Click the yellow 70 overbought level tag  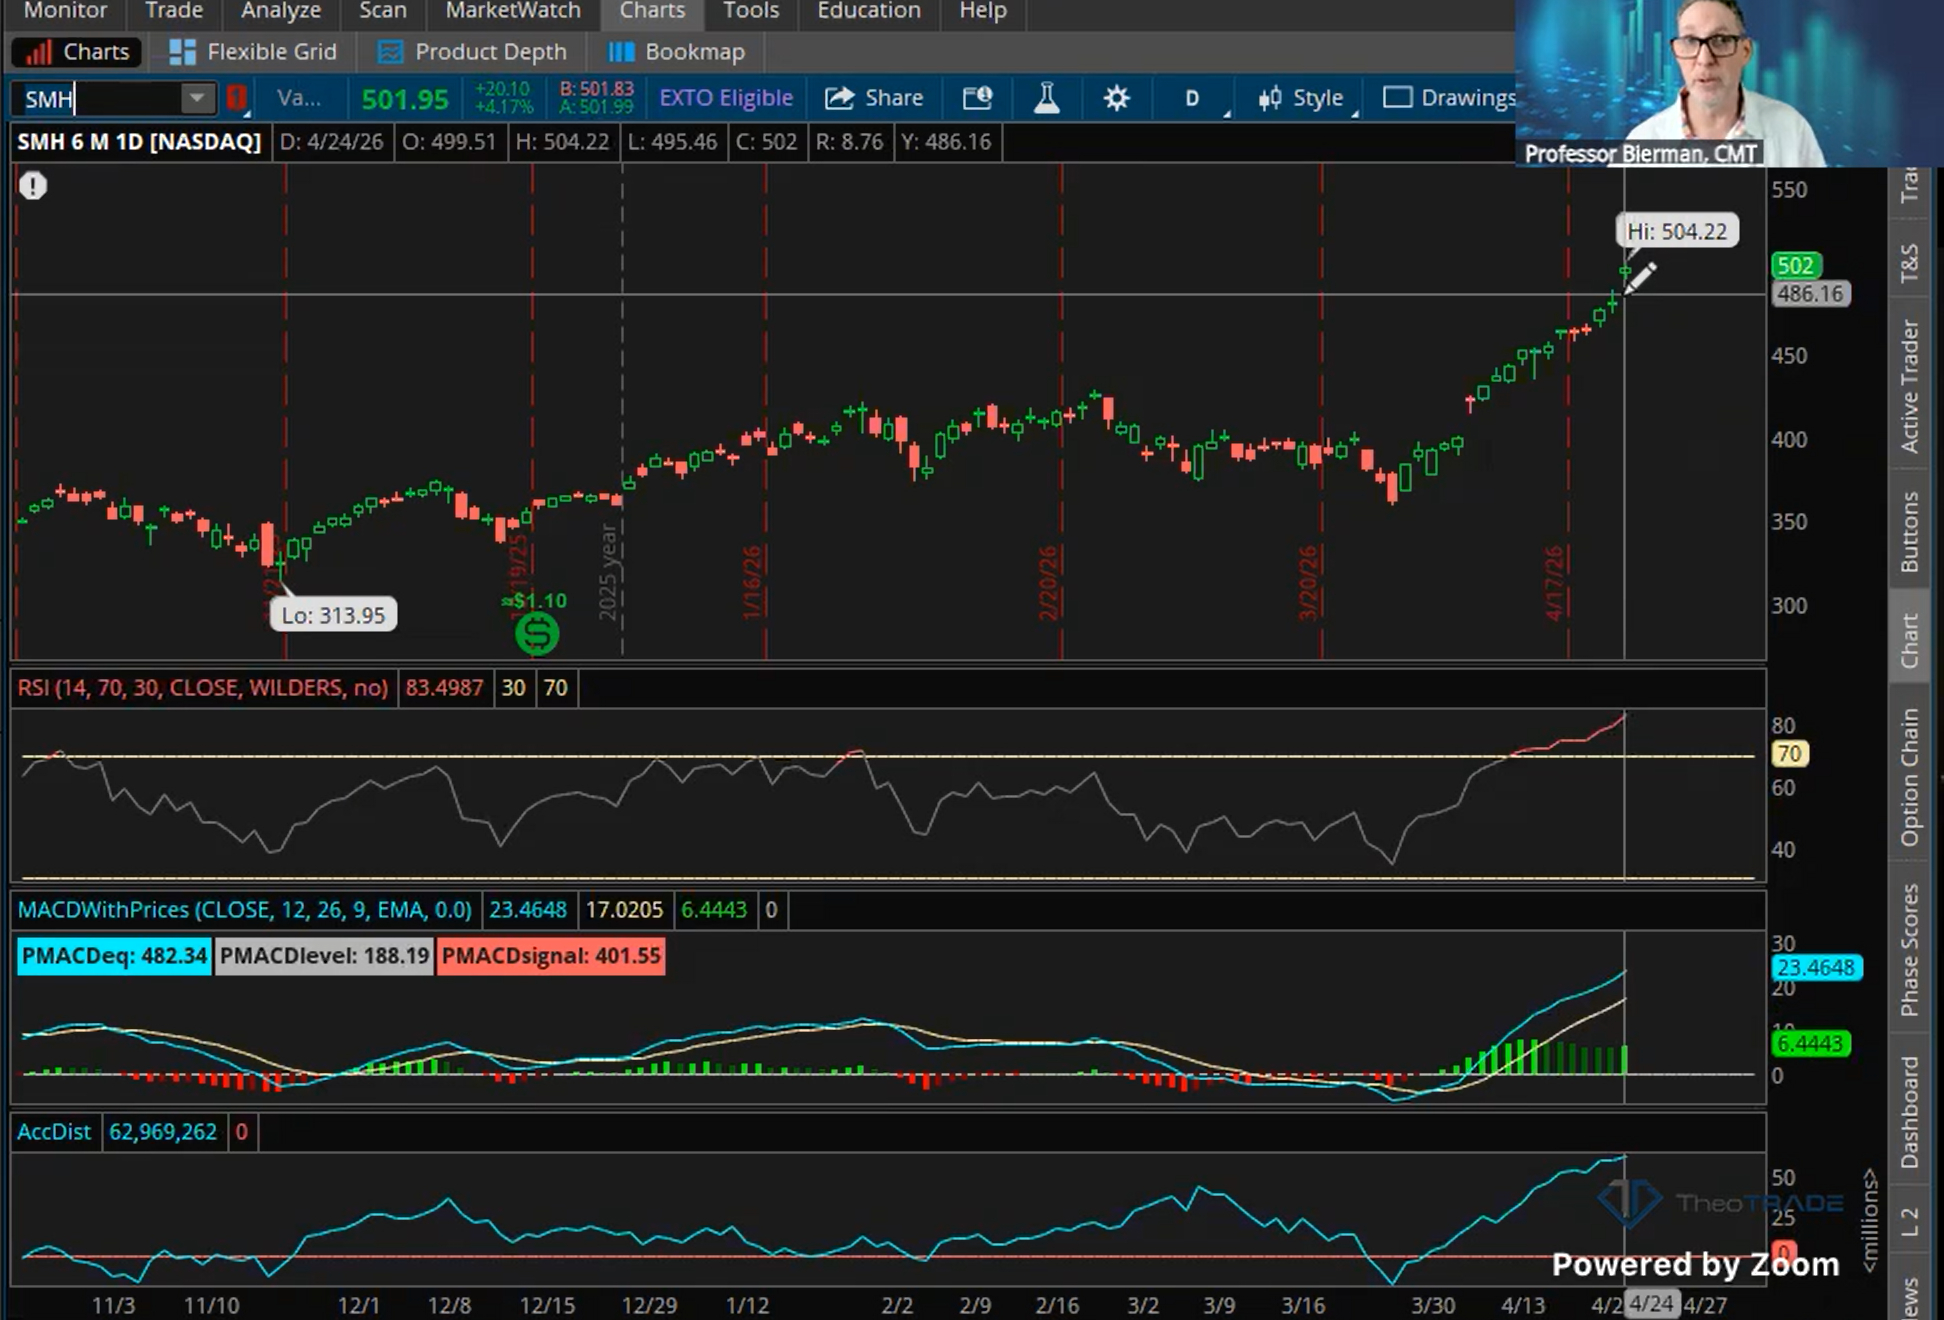[x=1790, y=754]
